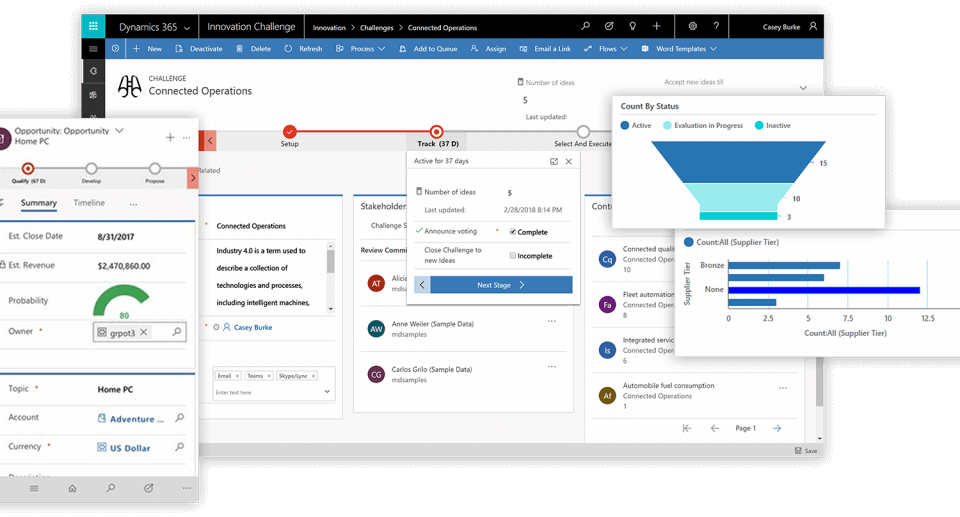Check the Incomplete checkbox

[x=513, y=256]
